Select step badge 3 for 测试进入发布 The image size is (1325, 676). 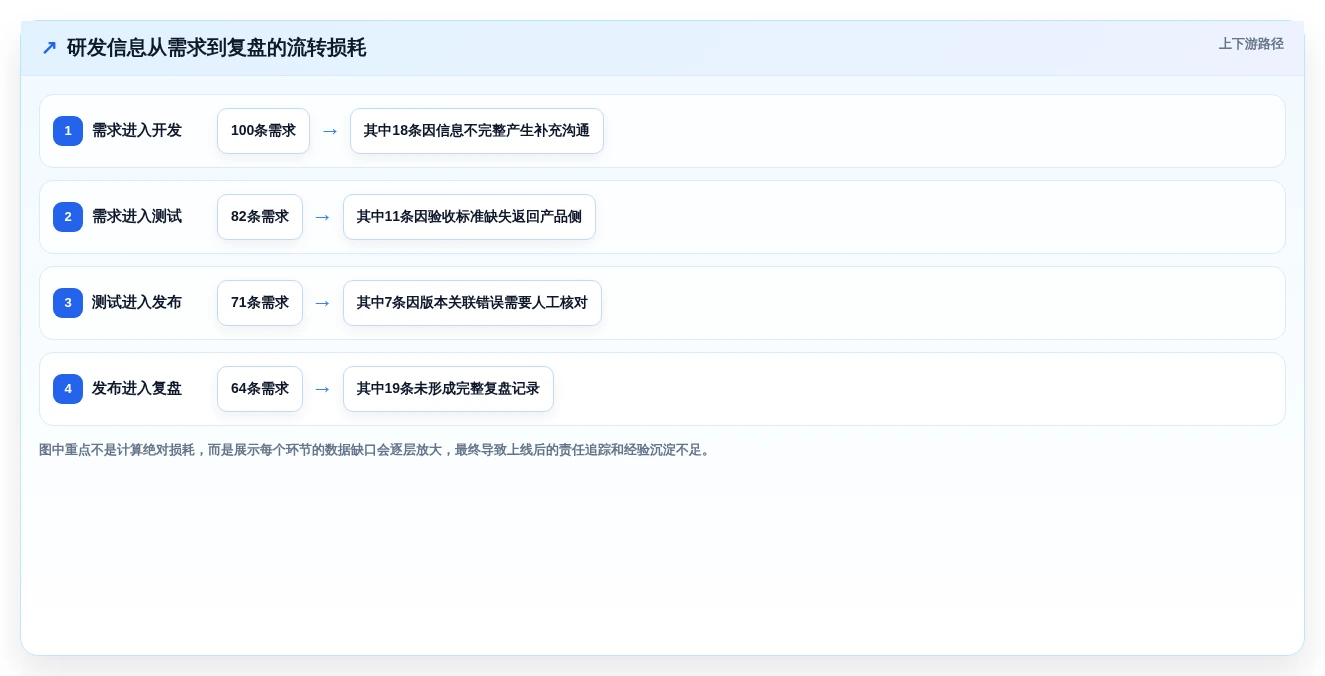coord(68,303)
